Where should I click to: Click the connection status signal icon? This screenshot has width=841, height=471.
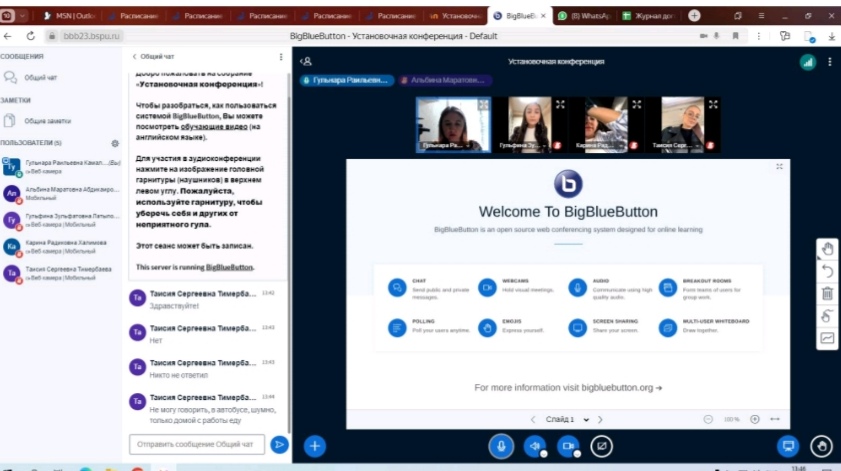807,61
